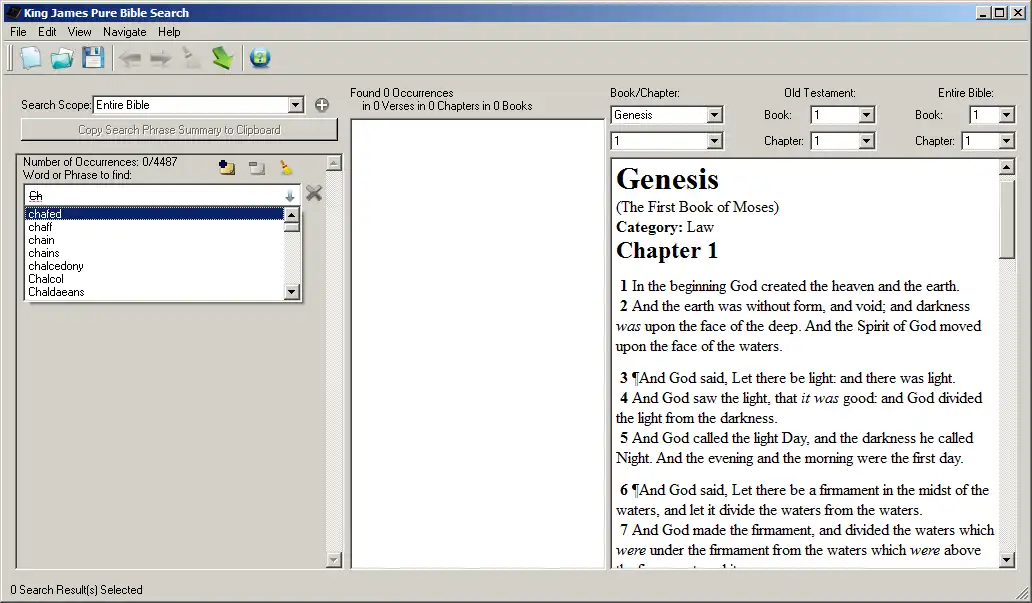Screen dimensions: 1032x603
Task: Open the File menu
Action: click(x=18, y=32)
